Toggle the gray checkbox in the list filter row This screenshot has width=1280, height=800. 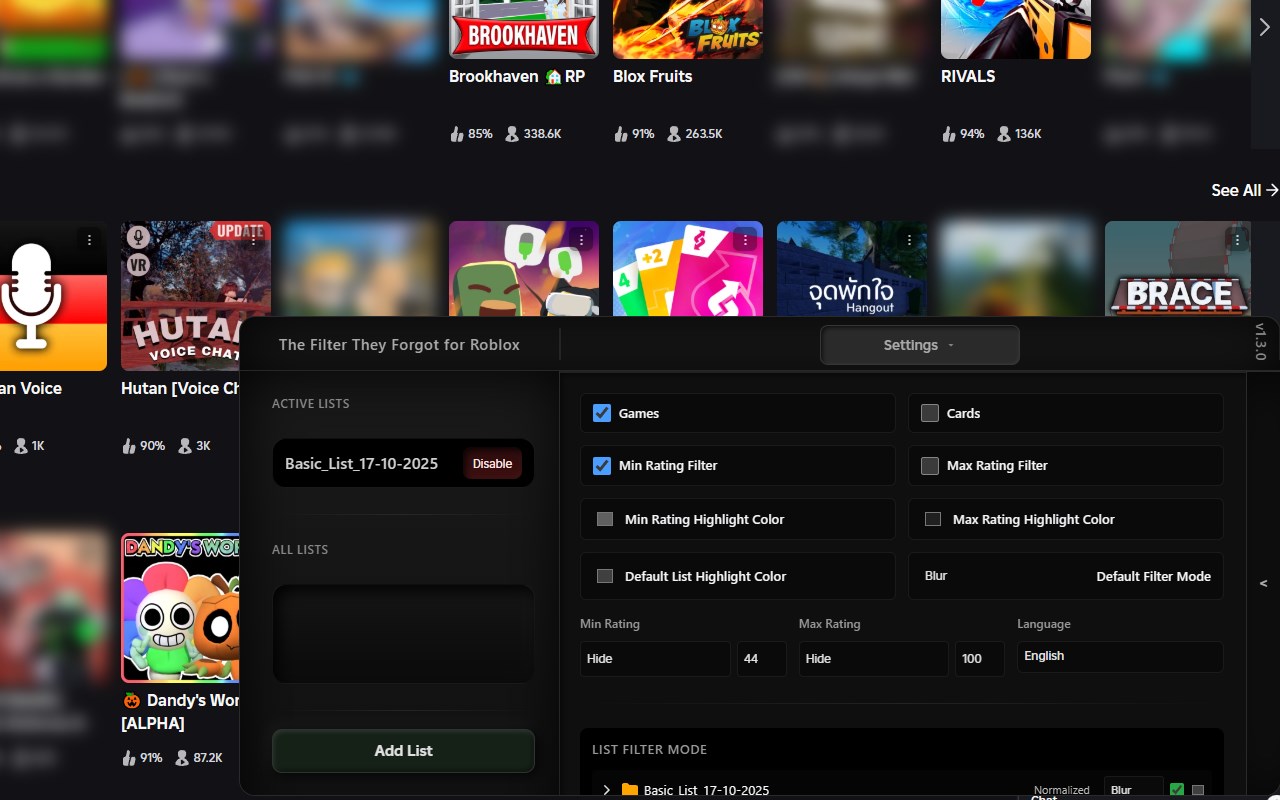point(1198,790)
